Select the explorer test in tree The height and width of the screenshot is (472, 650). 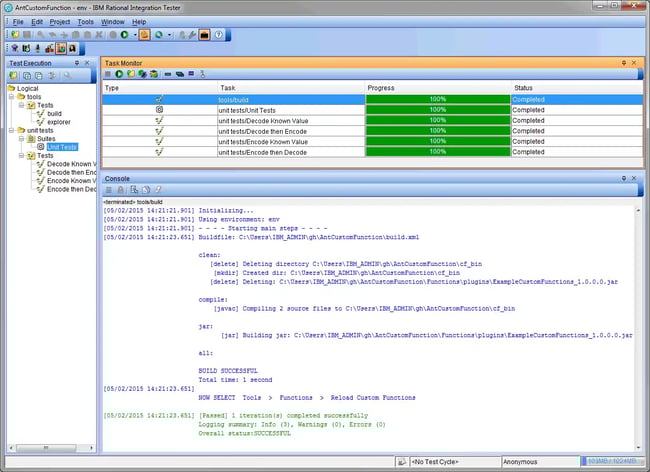(59, 121)
